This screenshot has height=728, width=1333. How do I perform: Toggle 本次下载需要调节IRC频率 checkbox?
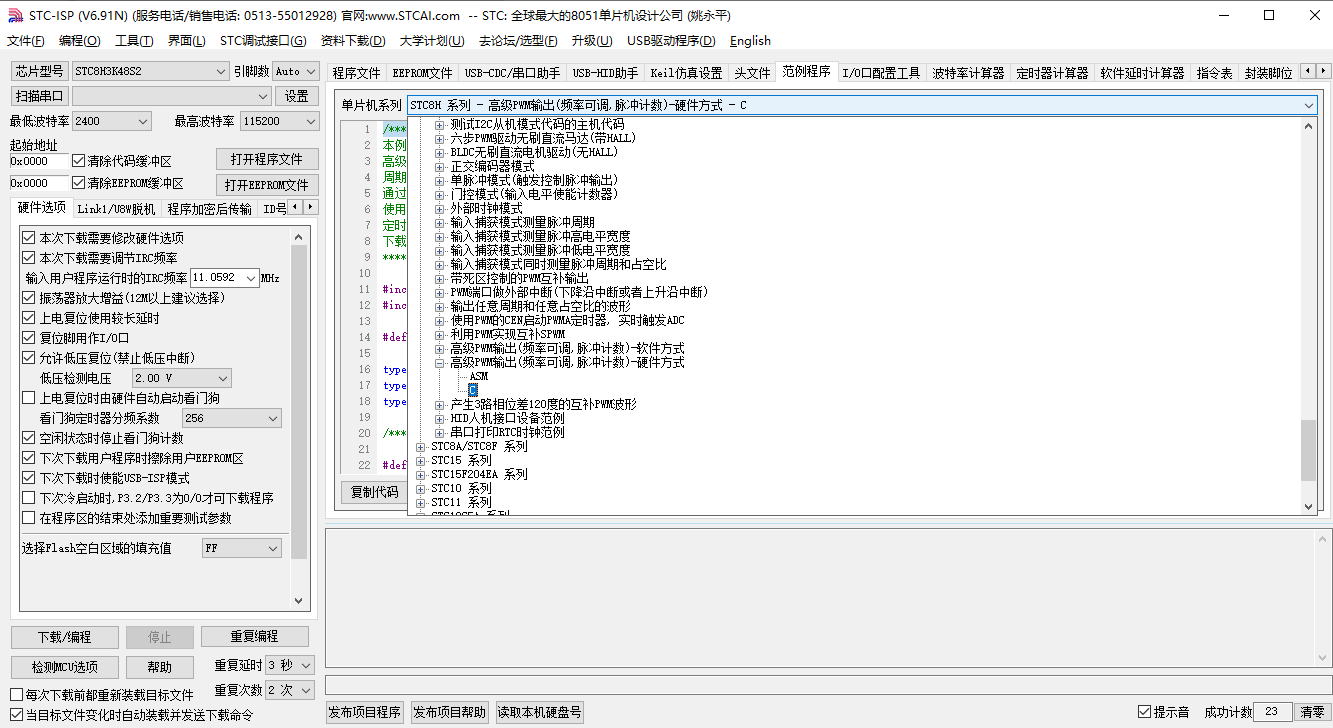pos(29,258)
